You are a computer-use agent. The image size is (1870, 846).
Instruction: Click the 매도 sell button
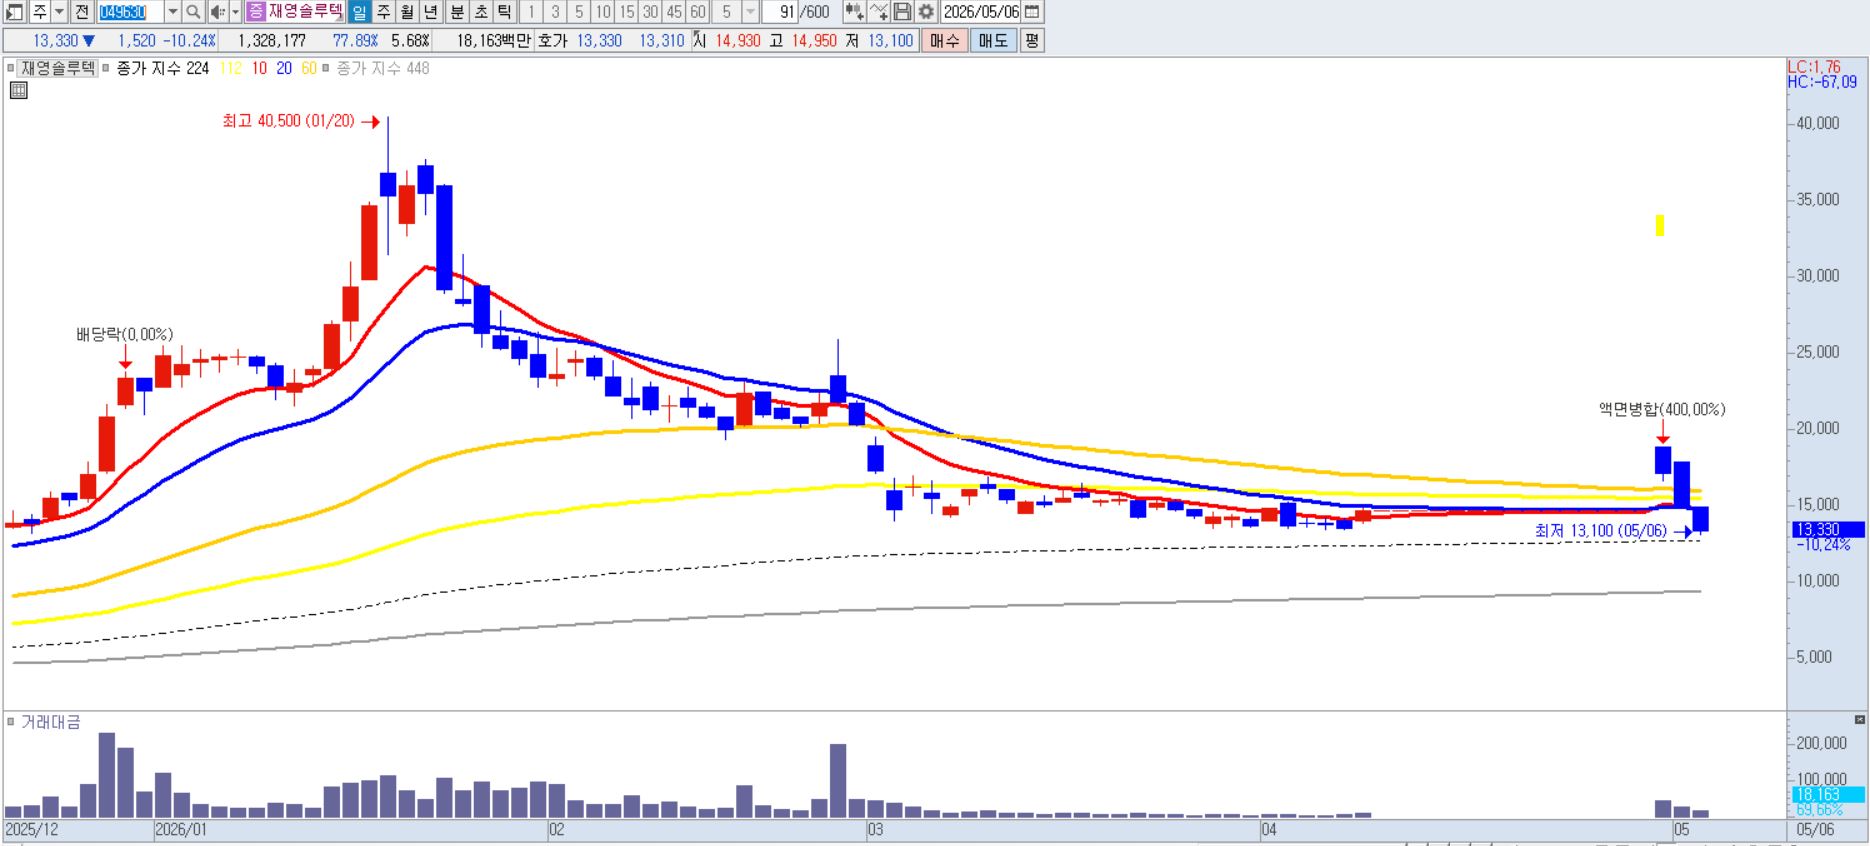click(x=993, y=40)
